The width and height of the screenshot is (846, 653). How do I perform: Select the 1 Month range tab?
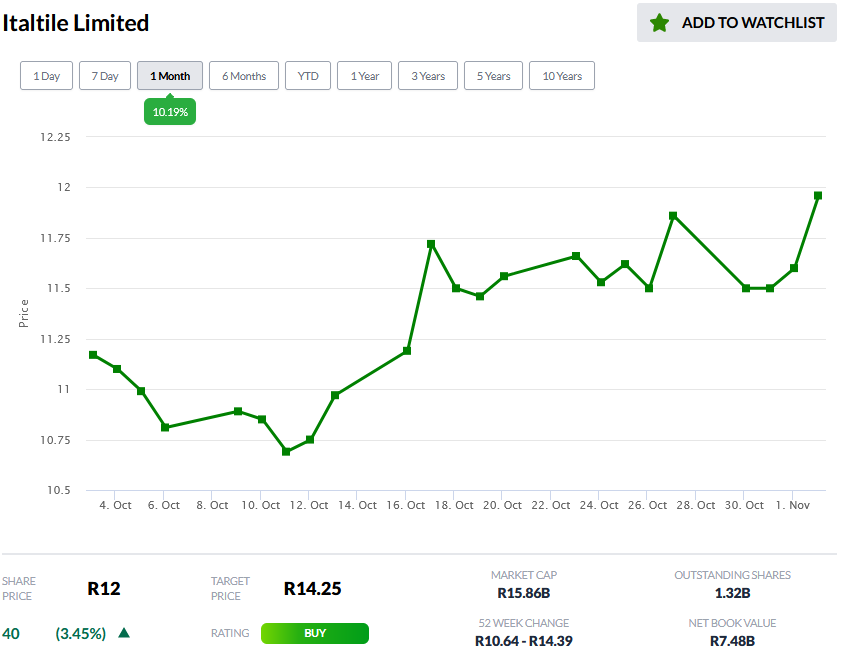pyautogui.click(x=170, y=76)
